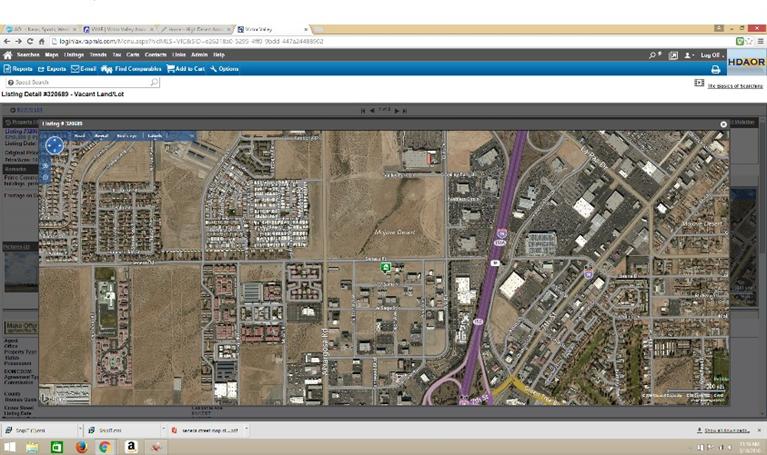Open the Contacts menu

point(156,55)
